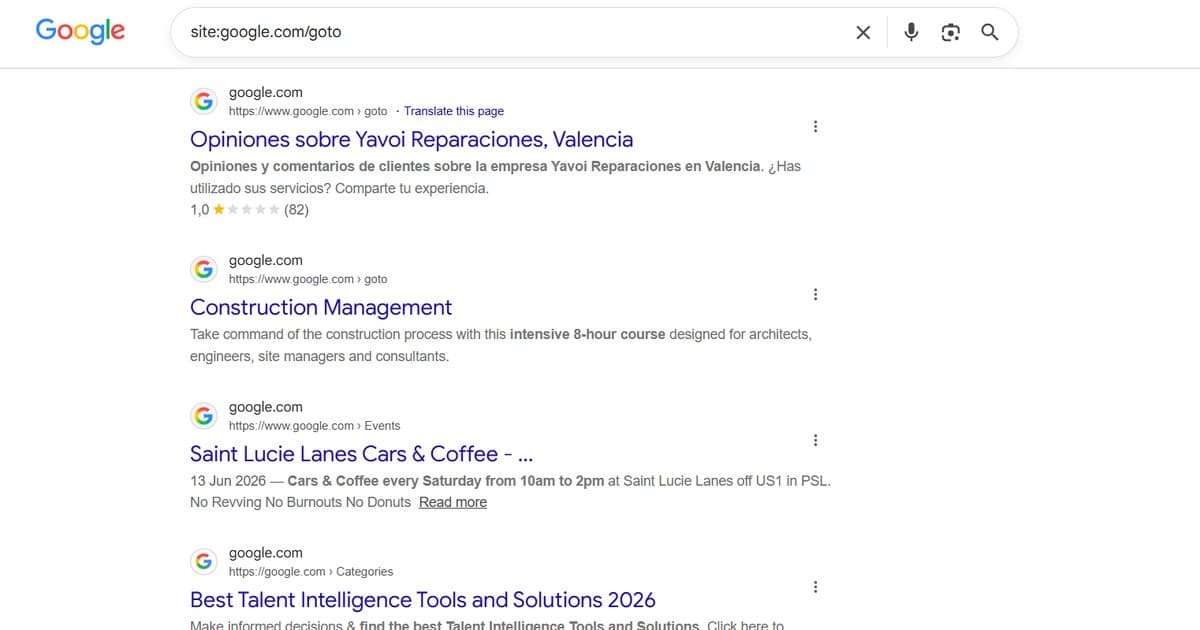
Task: Open the more options menu for Saint Lucie Lanes result
Action: (x=816, y=441)
